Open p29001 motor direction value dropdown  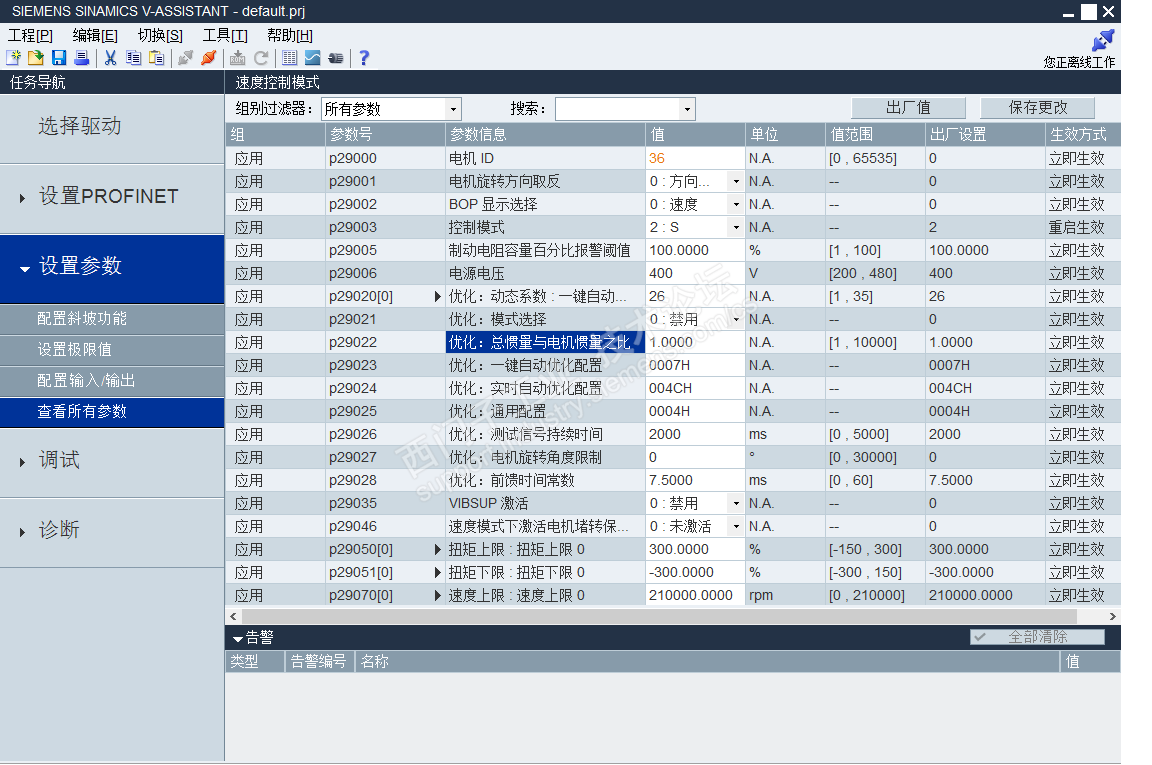click(x=735, y=182)
